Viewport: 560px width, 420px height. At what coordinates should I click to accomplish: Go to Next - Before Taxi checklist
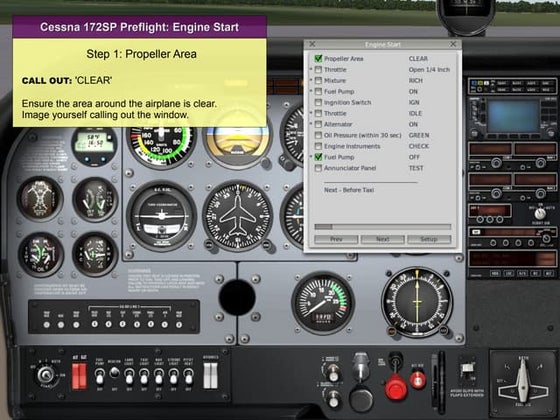(x=349, y=190)
